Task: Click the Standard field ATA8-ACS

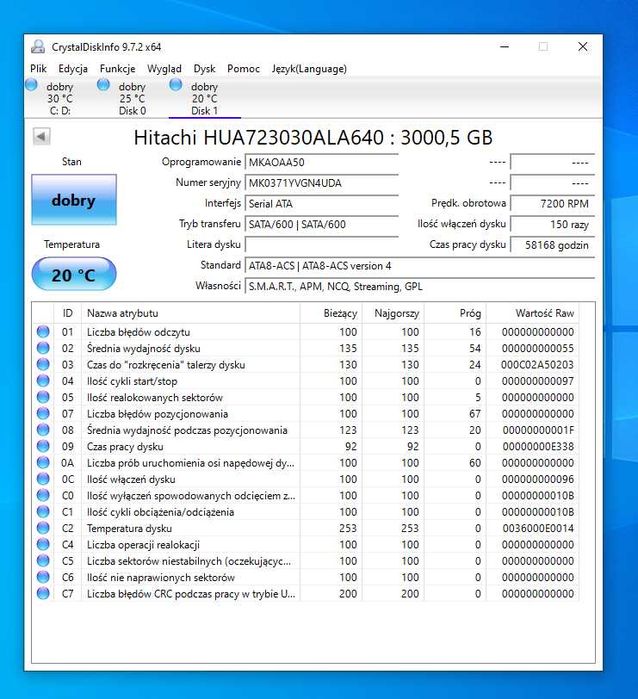Action: [420, 266]
